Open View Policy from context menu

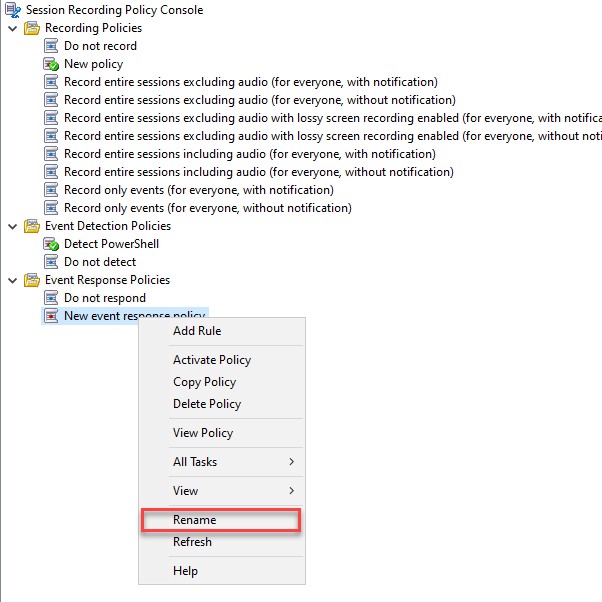pyautogui.click(x=222, y=433)
